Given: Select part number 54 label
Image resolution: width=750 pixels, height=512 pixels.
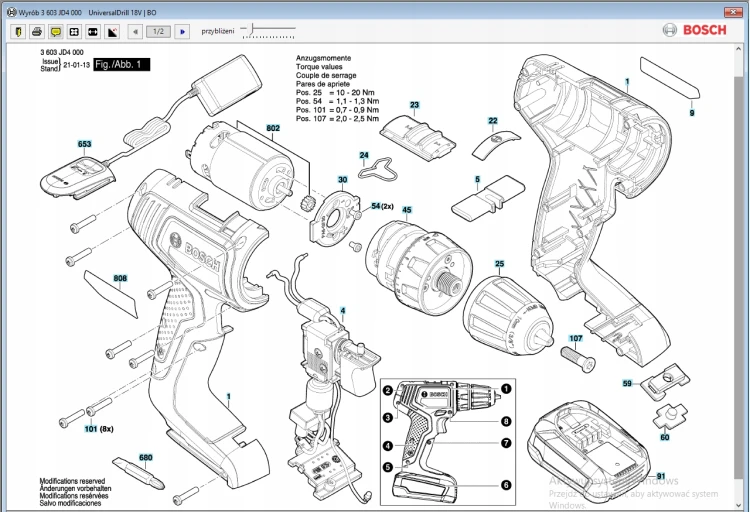Looking at the screenshot, I should (x=375, y=206).
